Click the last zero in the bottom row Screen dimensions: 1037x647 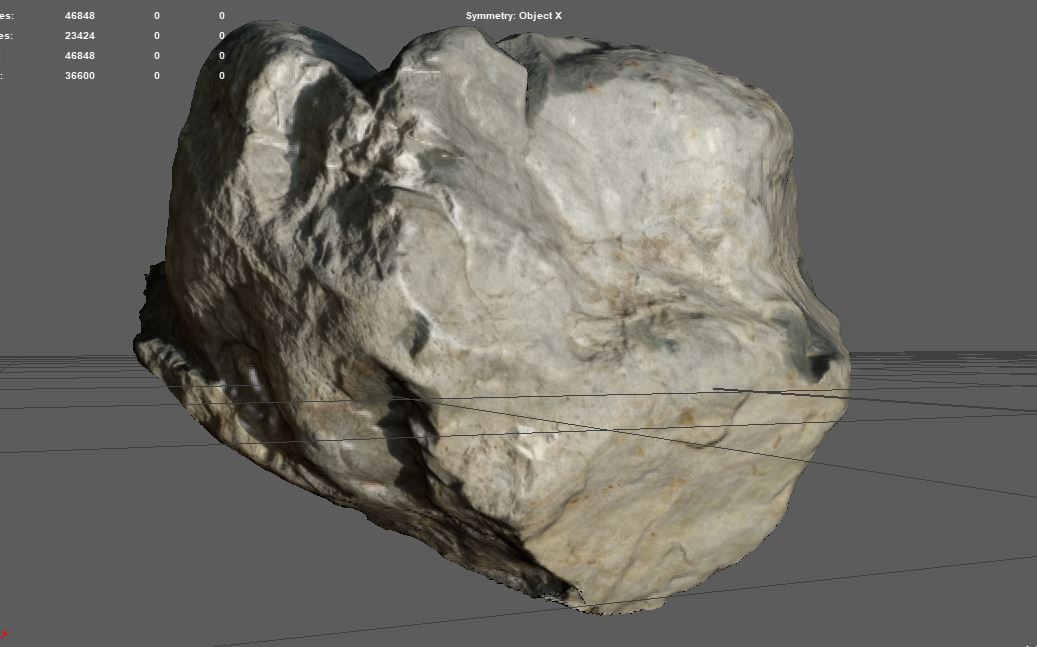pyautogui.click(x=222, y=76)
